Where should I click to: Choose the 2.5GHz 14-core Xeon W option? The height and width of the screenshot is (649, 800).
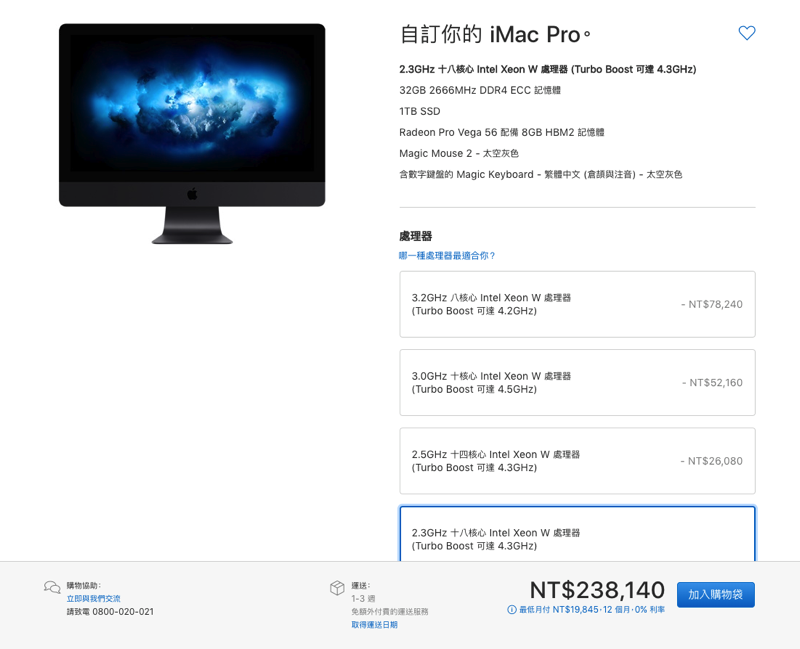[577, 461]
